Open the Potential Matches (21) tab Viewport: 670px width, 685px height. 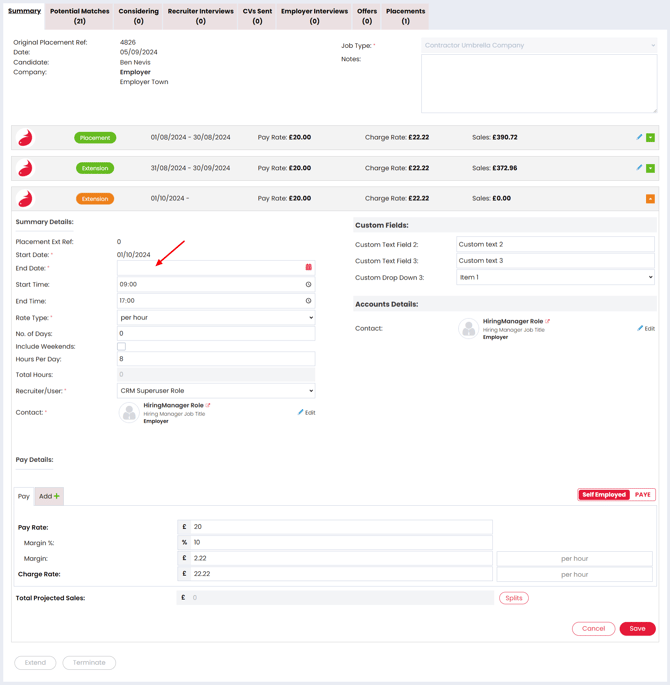point(79,16)
